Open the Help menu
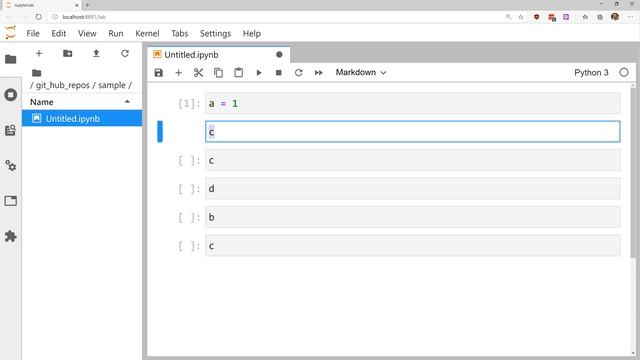640x360 pixels. coord(252,33)
